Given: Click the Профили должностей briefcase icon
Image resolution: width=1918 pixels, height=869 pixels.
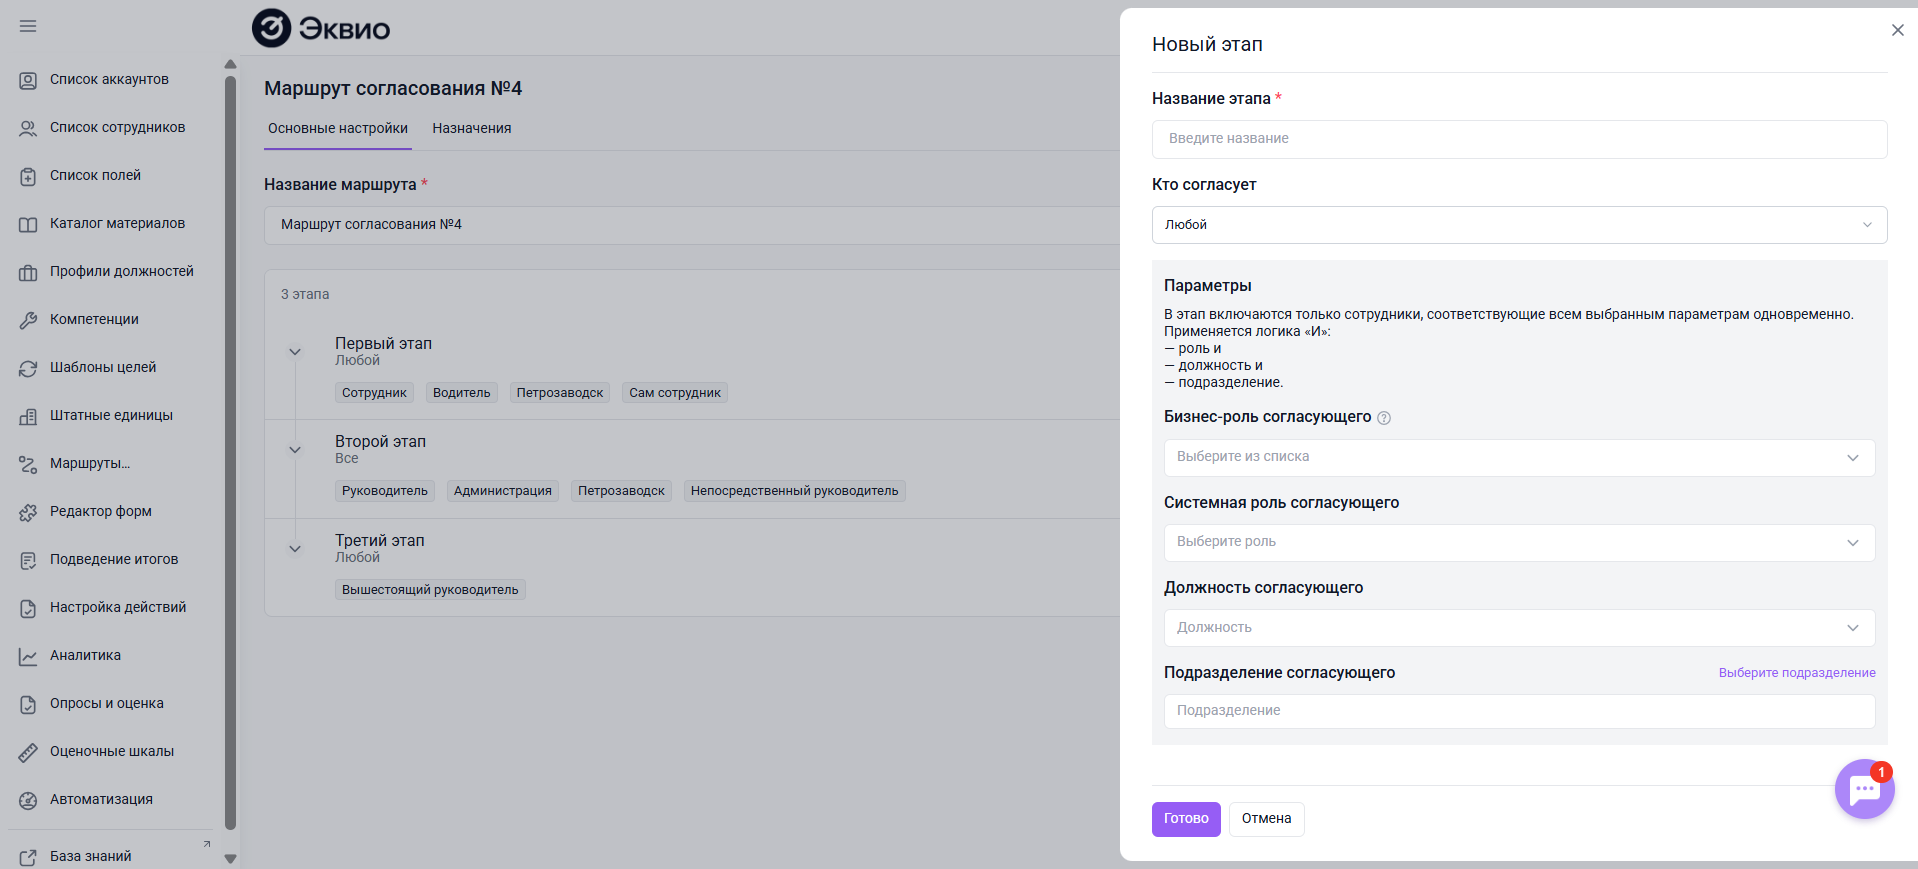Looking at the screenshot, I should (28, 272).
